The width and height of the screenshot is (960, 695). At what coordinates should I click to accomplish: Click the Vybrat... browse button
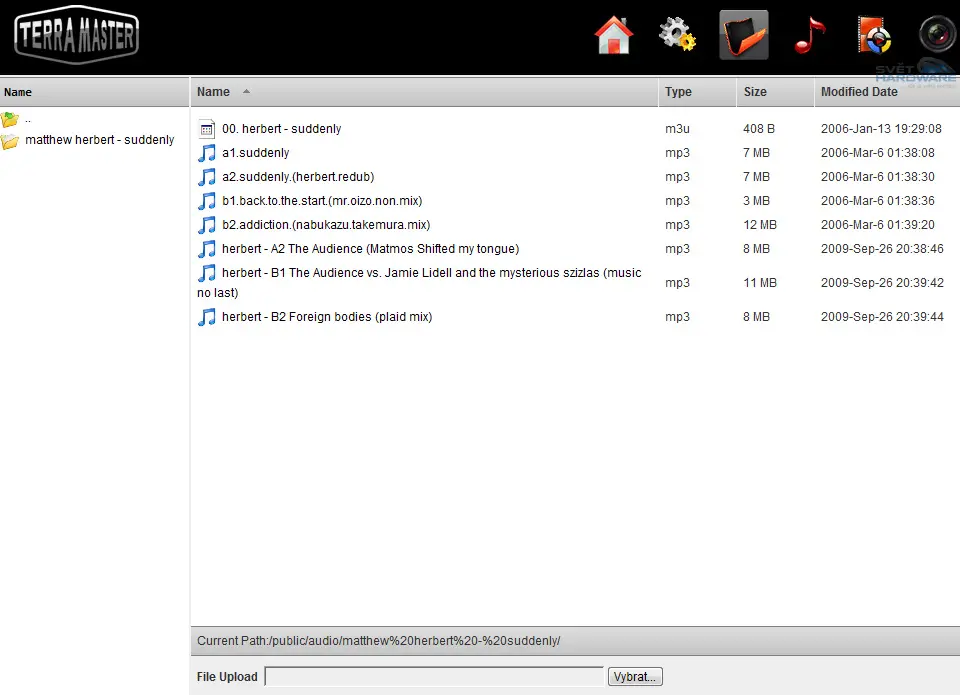pyautogui.click(x=635, y=677)
